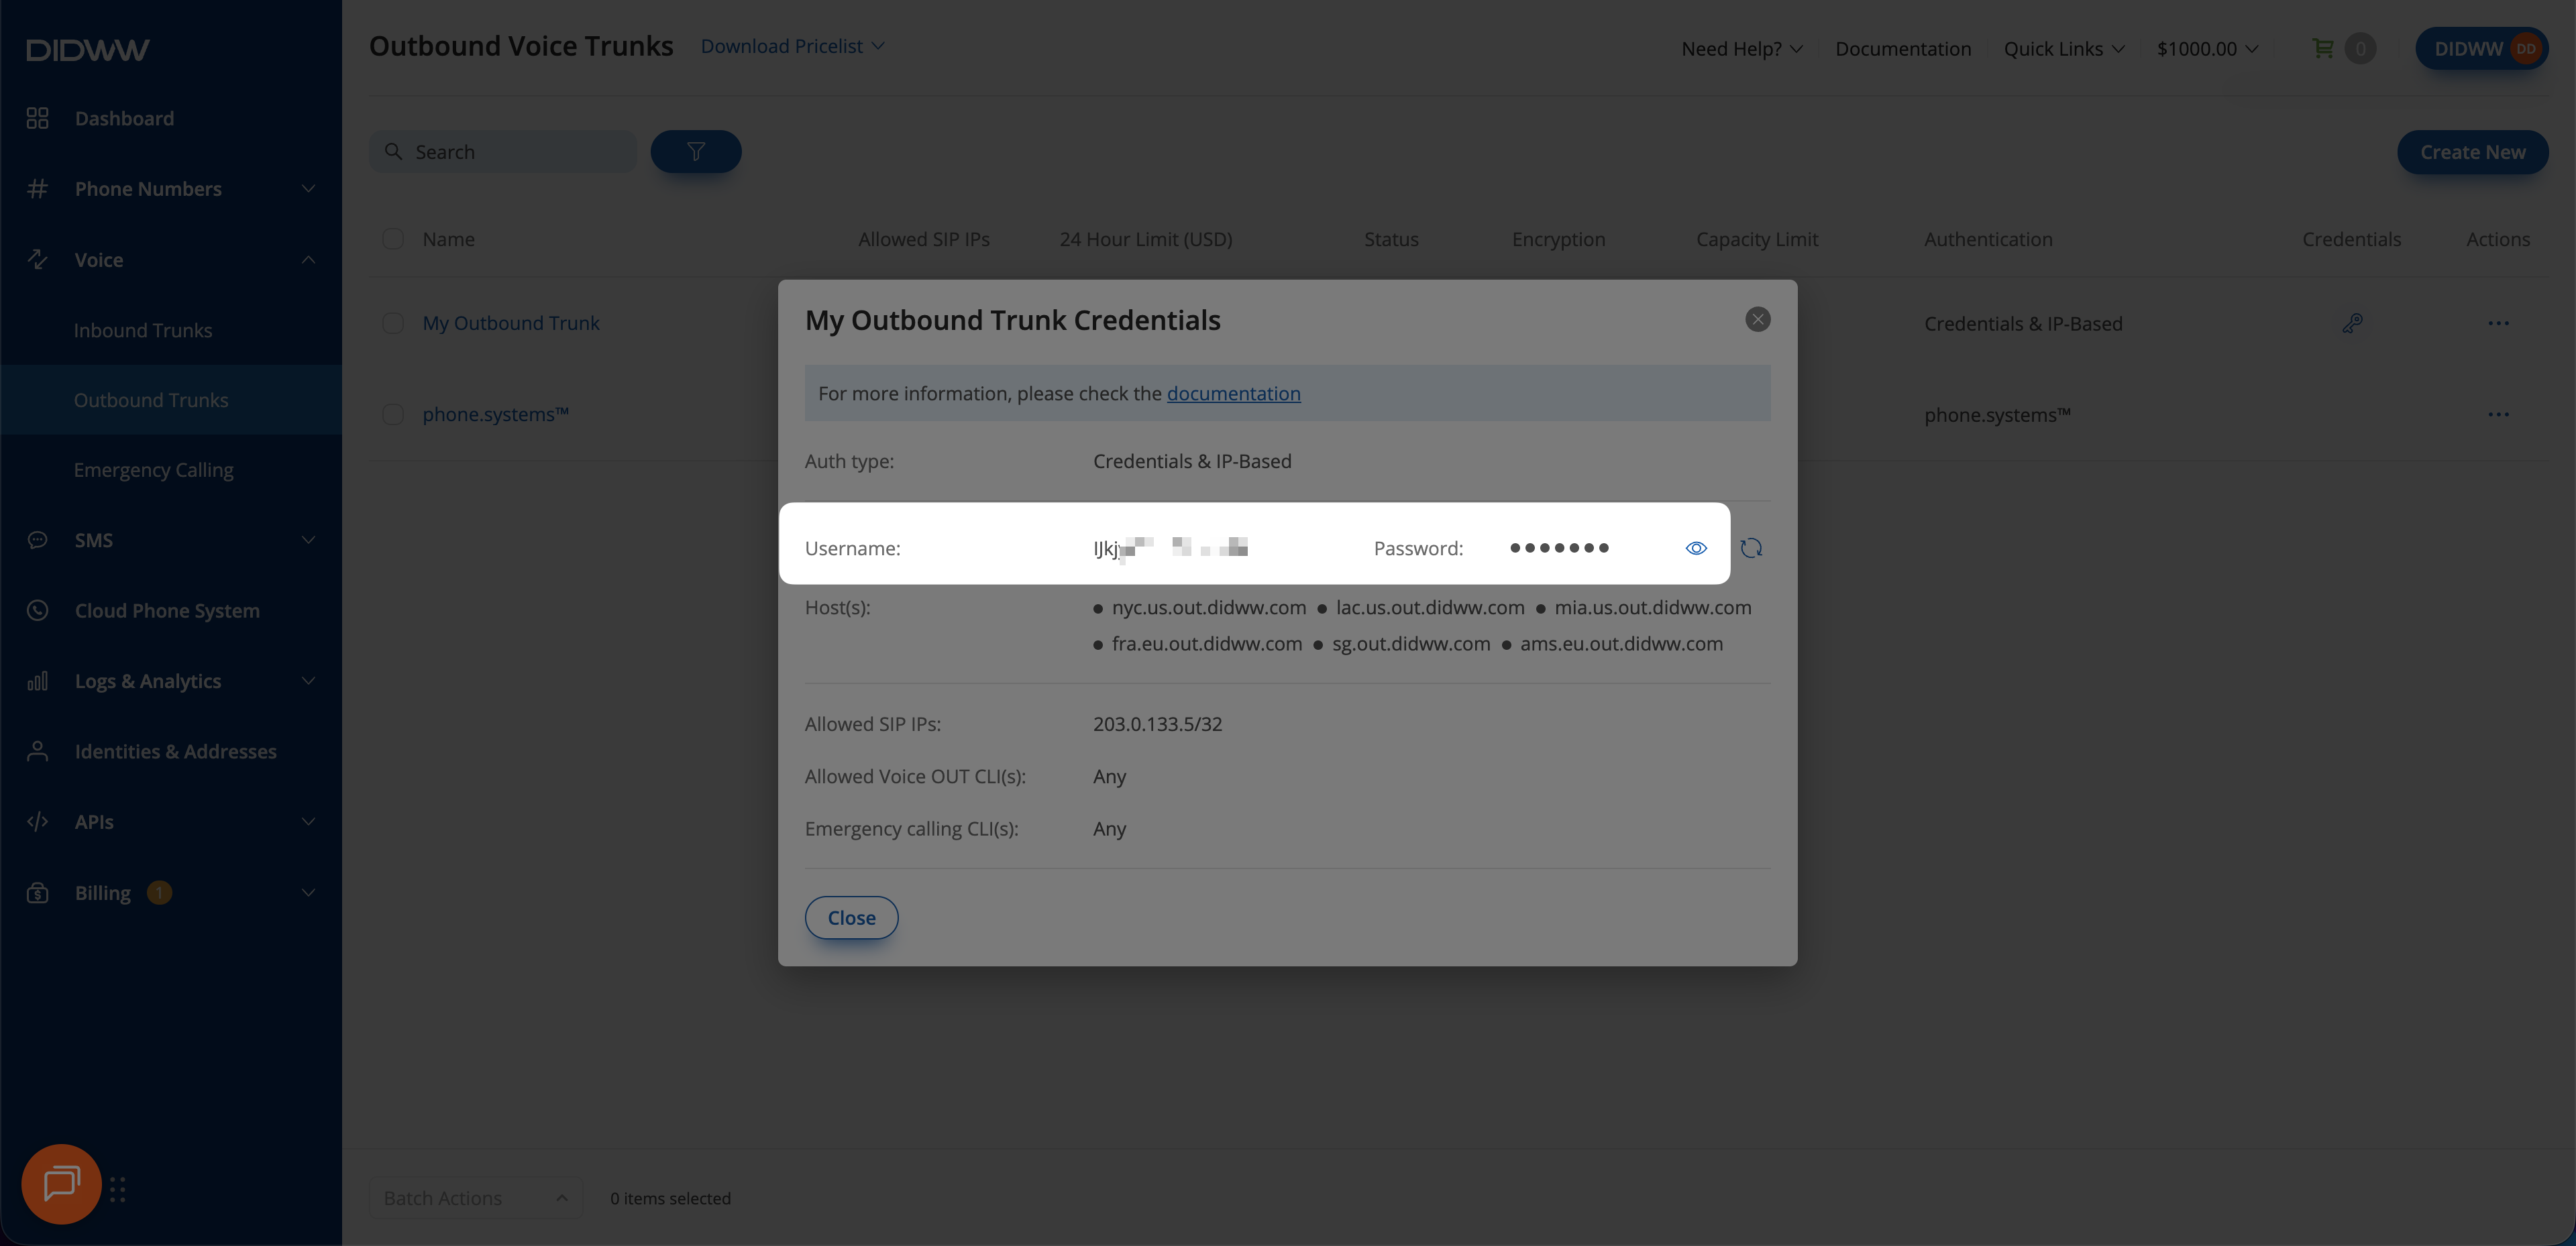Viewport: 2576px width, 1246px height.
Task: Expand the APIs menu
Action: click(308, 821)
